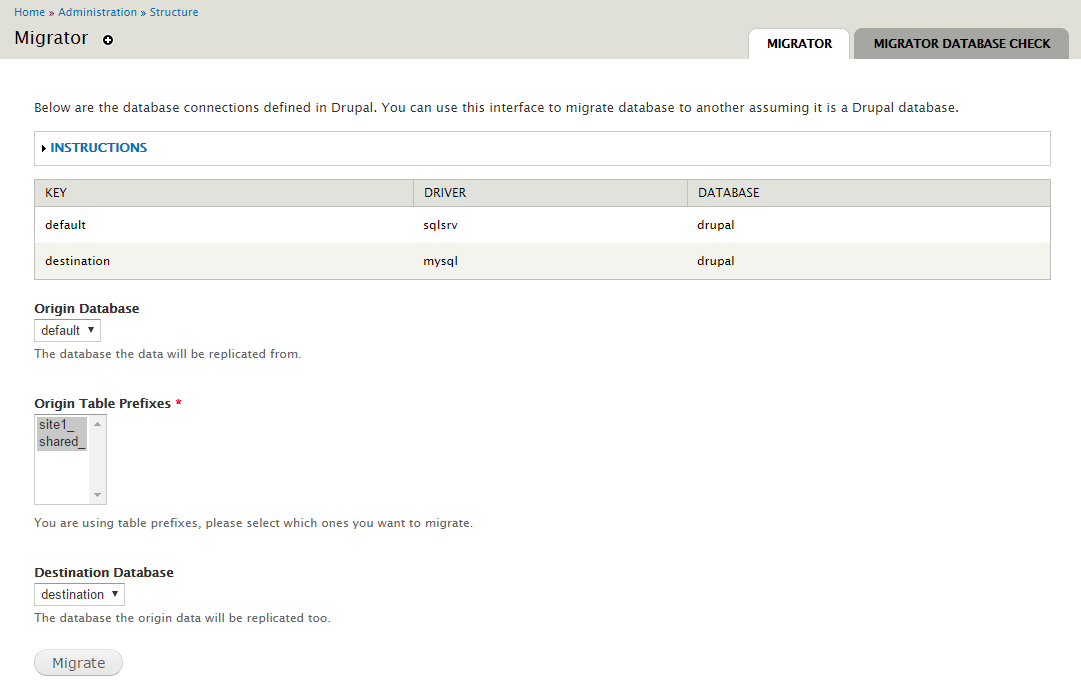Viewport: 1081px width, 695px height.
Task: Switch to the Migrator tab
Action: pyautogui.click(x=799, y=43)
